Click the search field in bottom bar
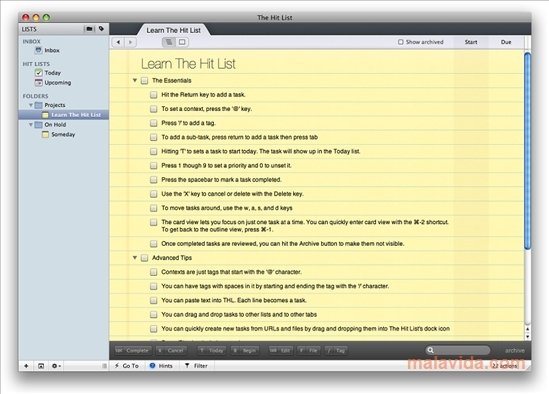 458,350
